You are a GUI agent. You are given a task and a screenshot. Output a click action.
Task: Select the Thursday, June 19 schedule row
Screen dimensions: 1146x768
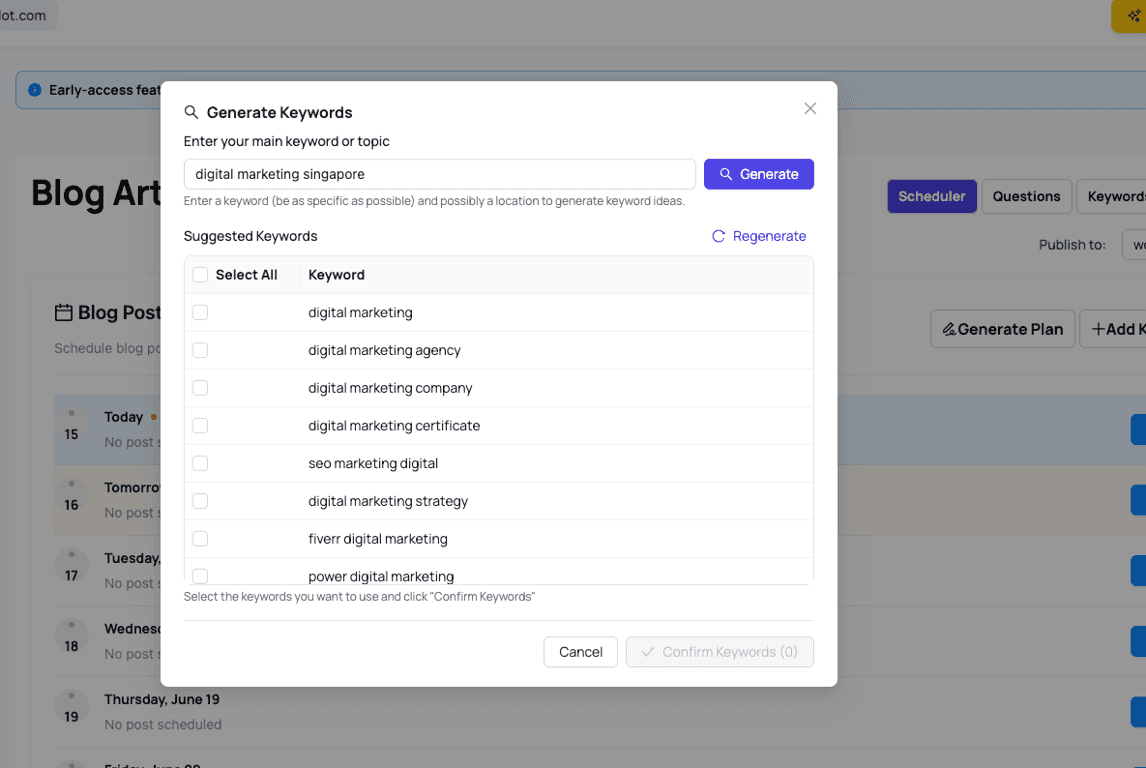coord(599,712)
